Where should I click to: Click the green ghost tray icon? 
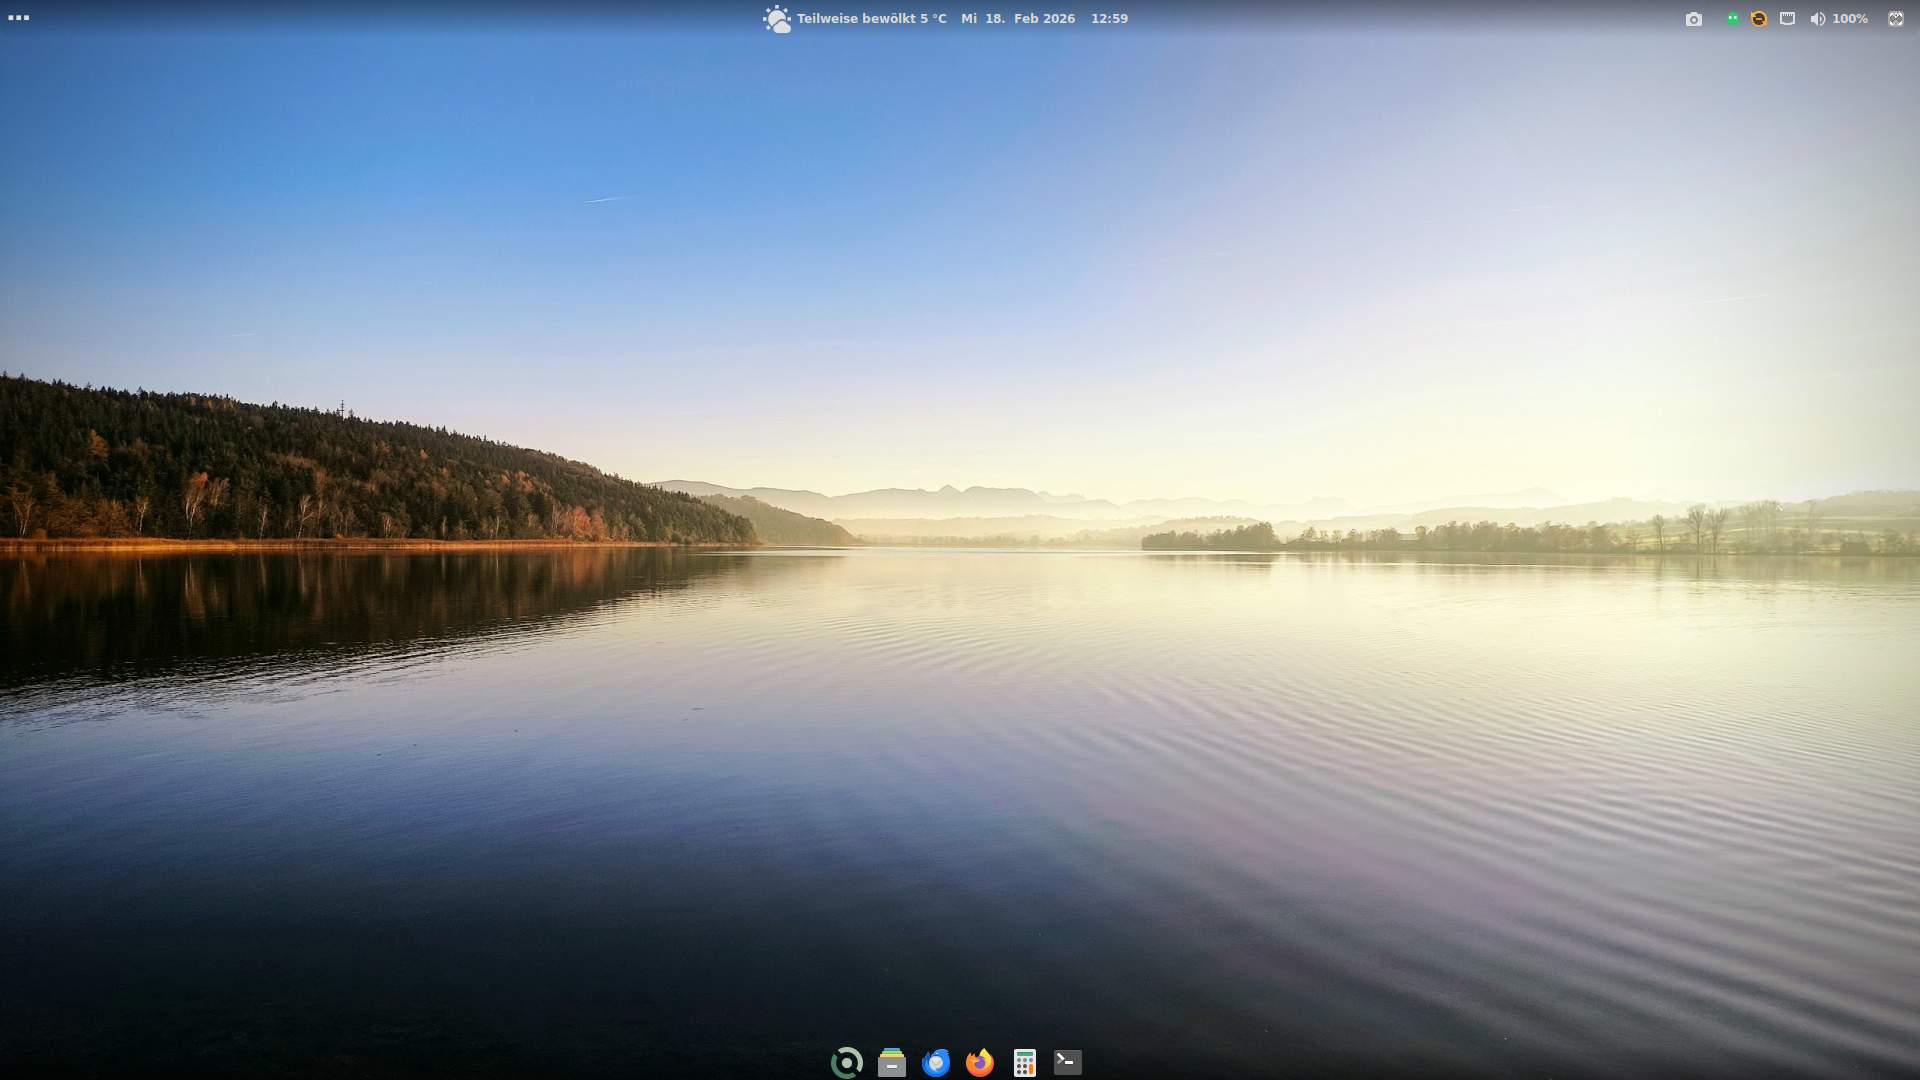pos(1732,19)
